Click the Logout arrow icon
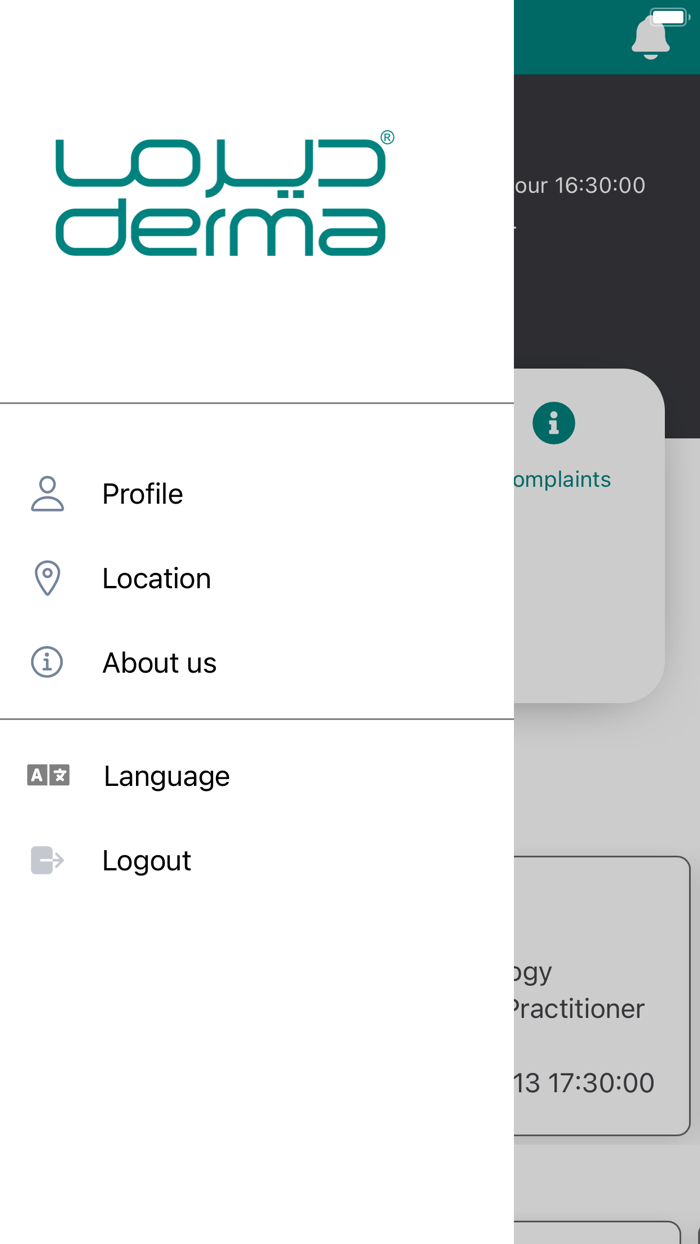The image size is (700, 1244). point(47,860)
